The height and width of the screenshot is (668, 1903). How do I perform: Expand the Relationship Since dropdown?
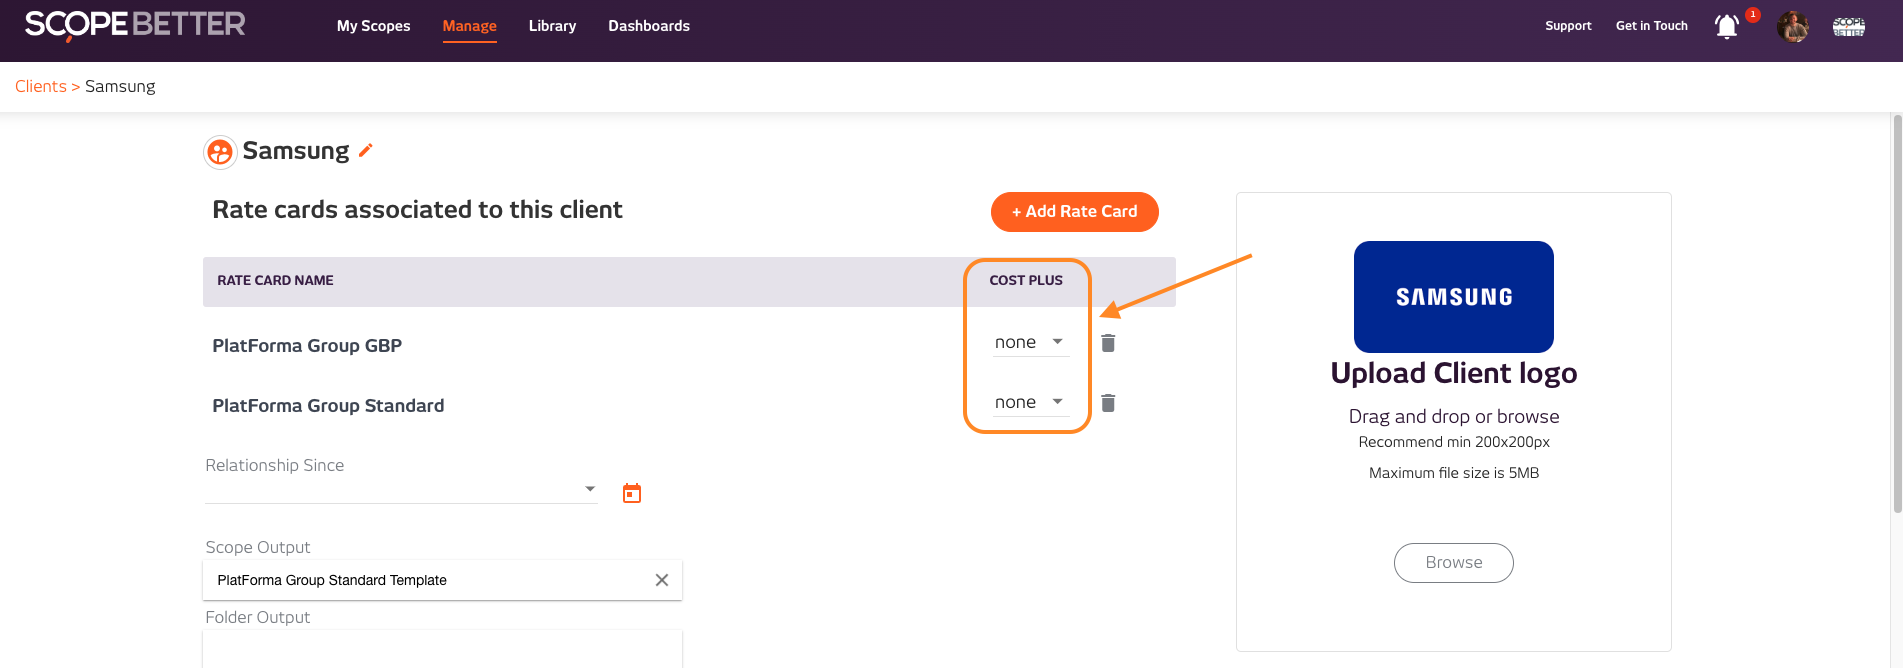590,489
